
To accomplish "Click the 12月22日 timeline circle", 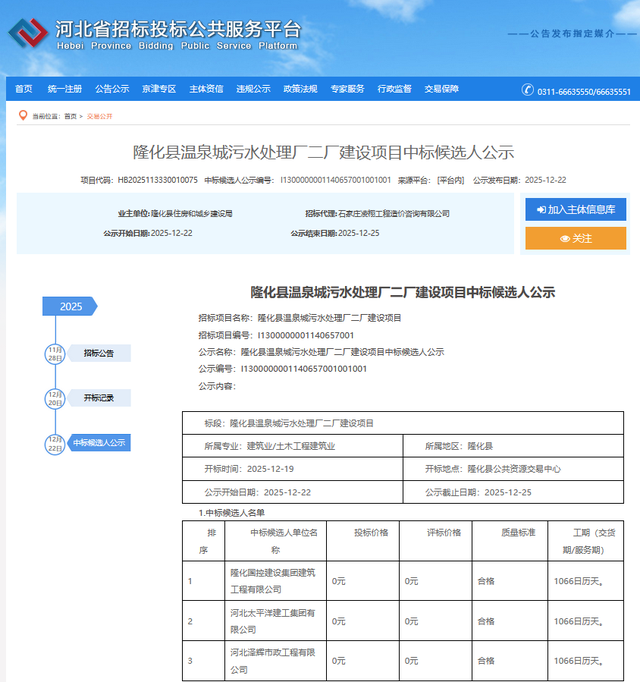I will tap(55, 444).
